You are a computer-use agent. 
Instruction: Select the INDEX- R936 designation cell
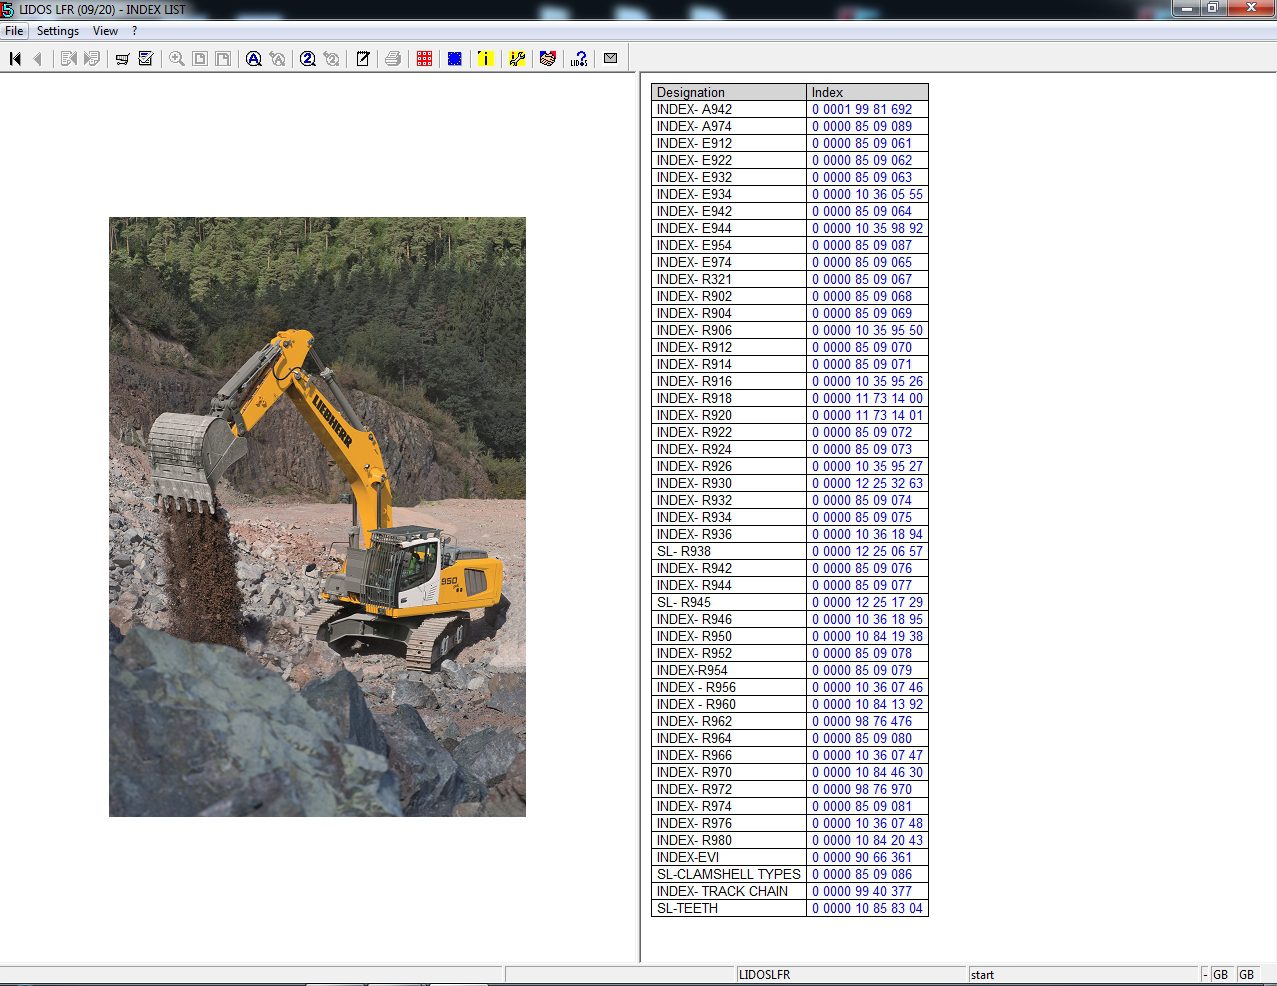(729, 534)
